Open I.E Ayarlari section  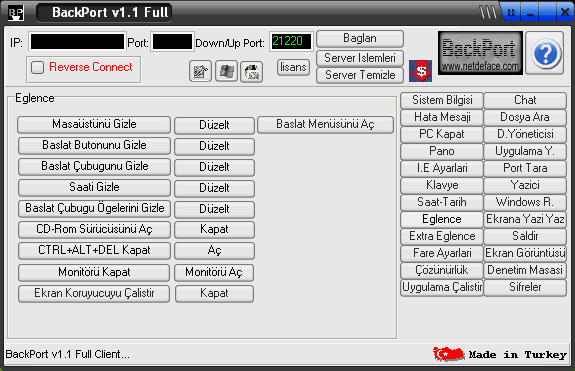(x=442, y=168)
